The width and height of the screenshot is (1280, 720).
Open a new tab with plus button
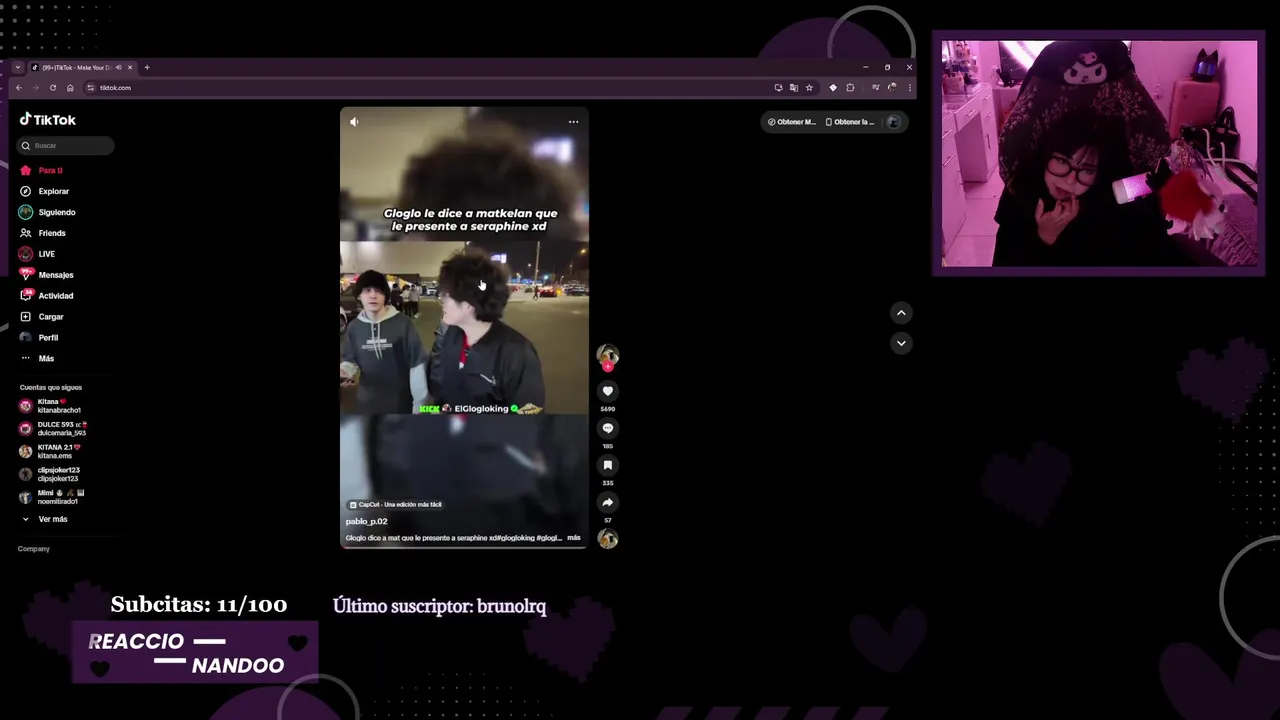147,67
